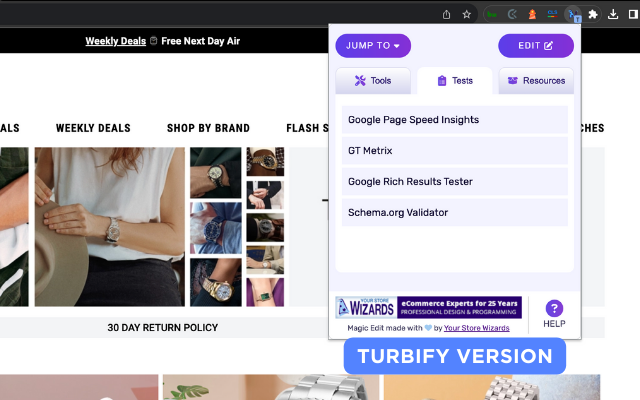
Task: Open the SHOP BY BRAND menu item
Action: tap(208, 128)
